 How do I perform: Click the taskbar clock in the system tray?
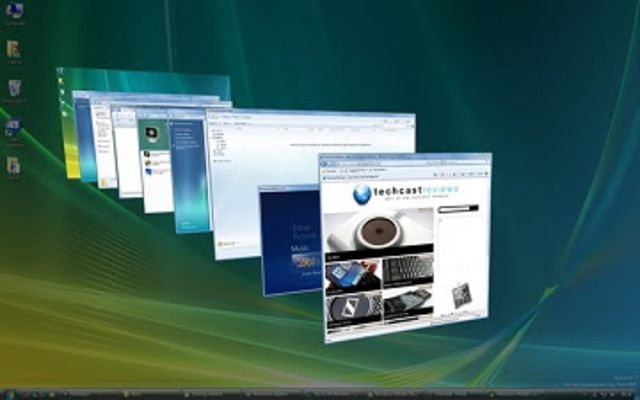pos(624,395)
